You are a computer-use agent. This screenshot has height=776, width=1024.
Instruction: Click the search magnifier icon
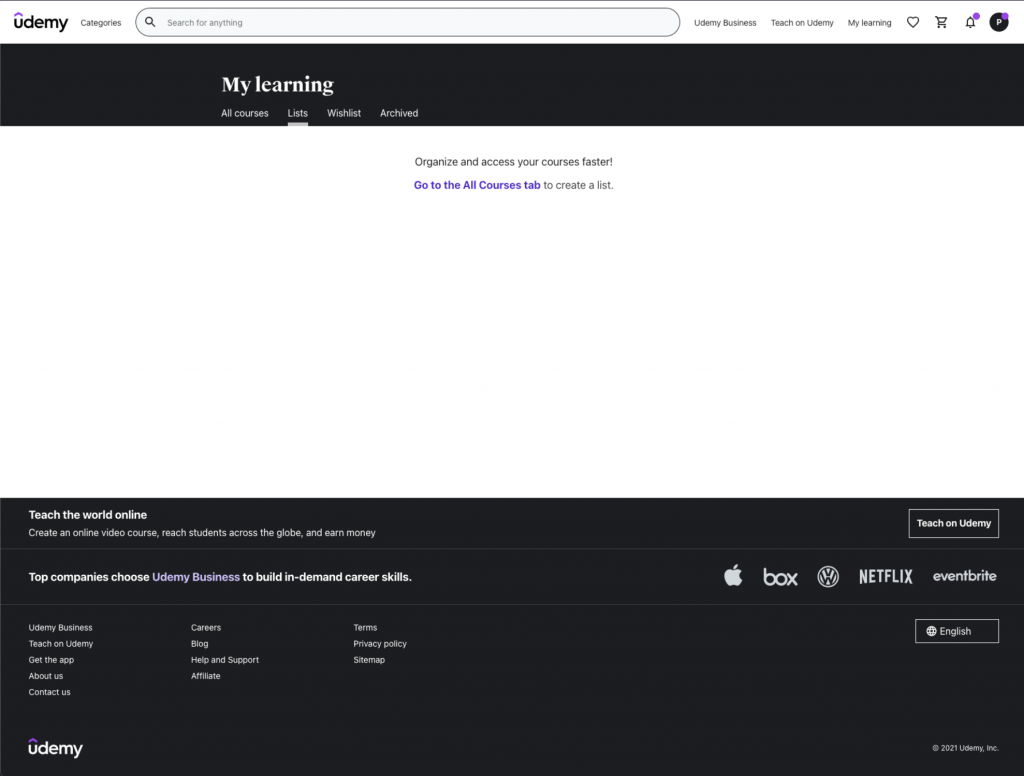tap(150, 22)
